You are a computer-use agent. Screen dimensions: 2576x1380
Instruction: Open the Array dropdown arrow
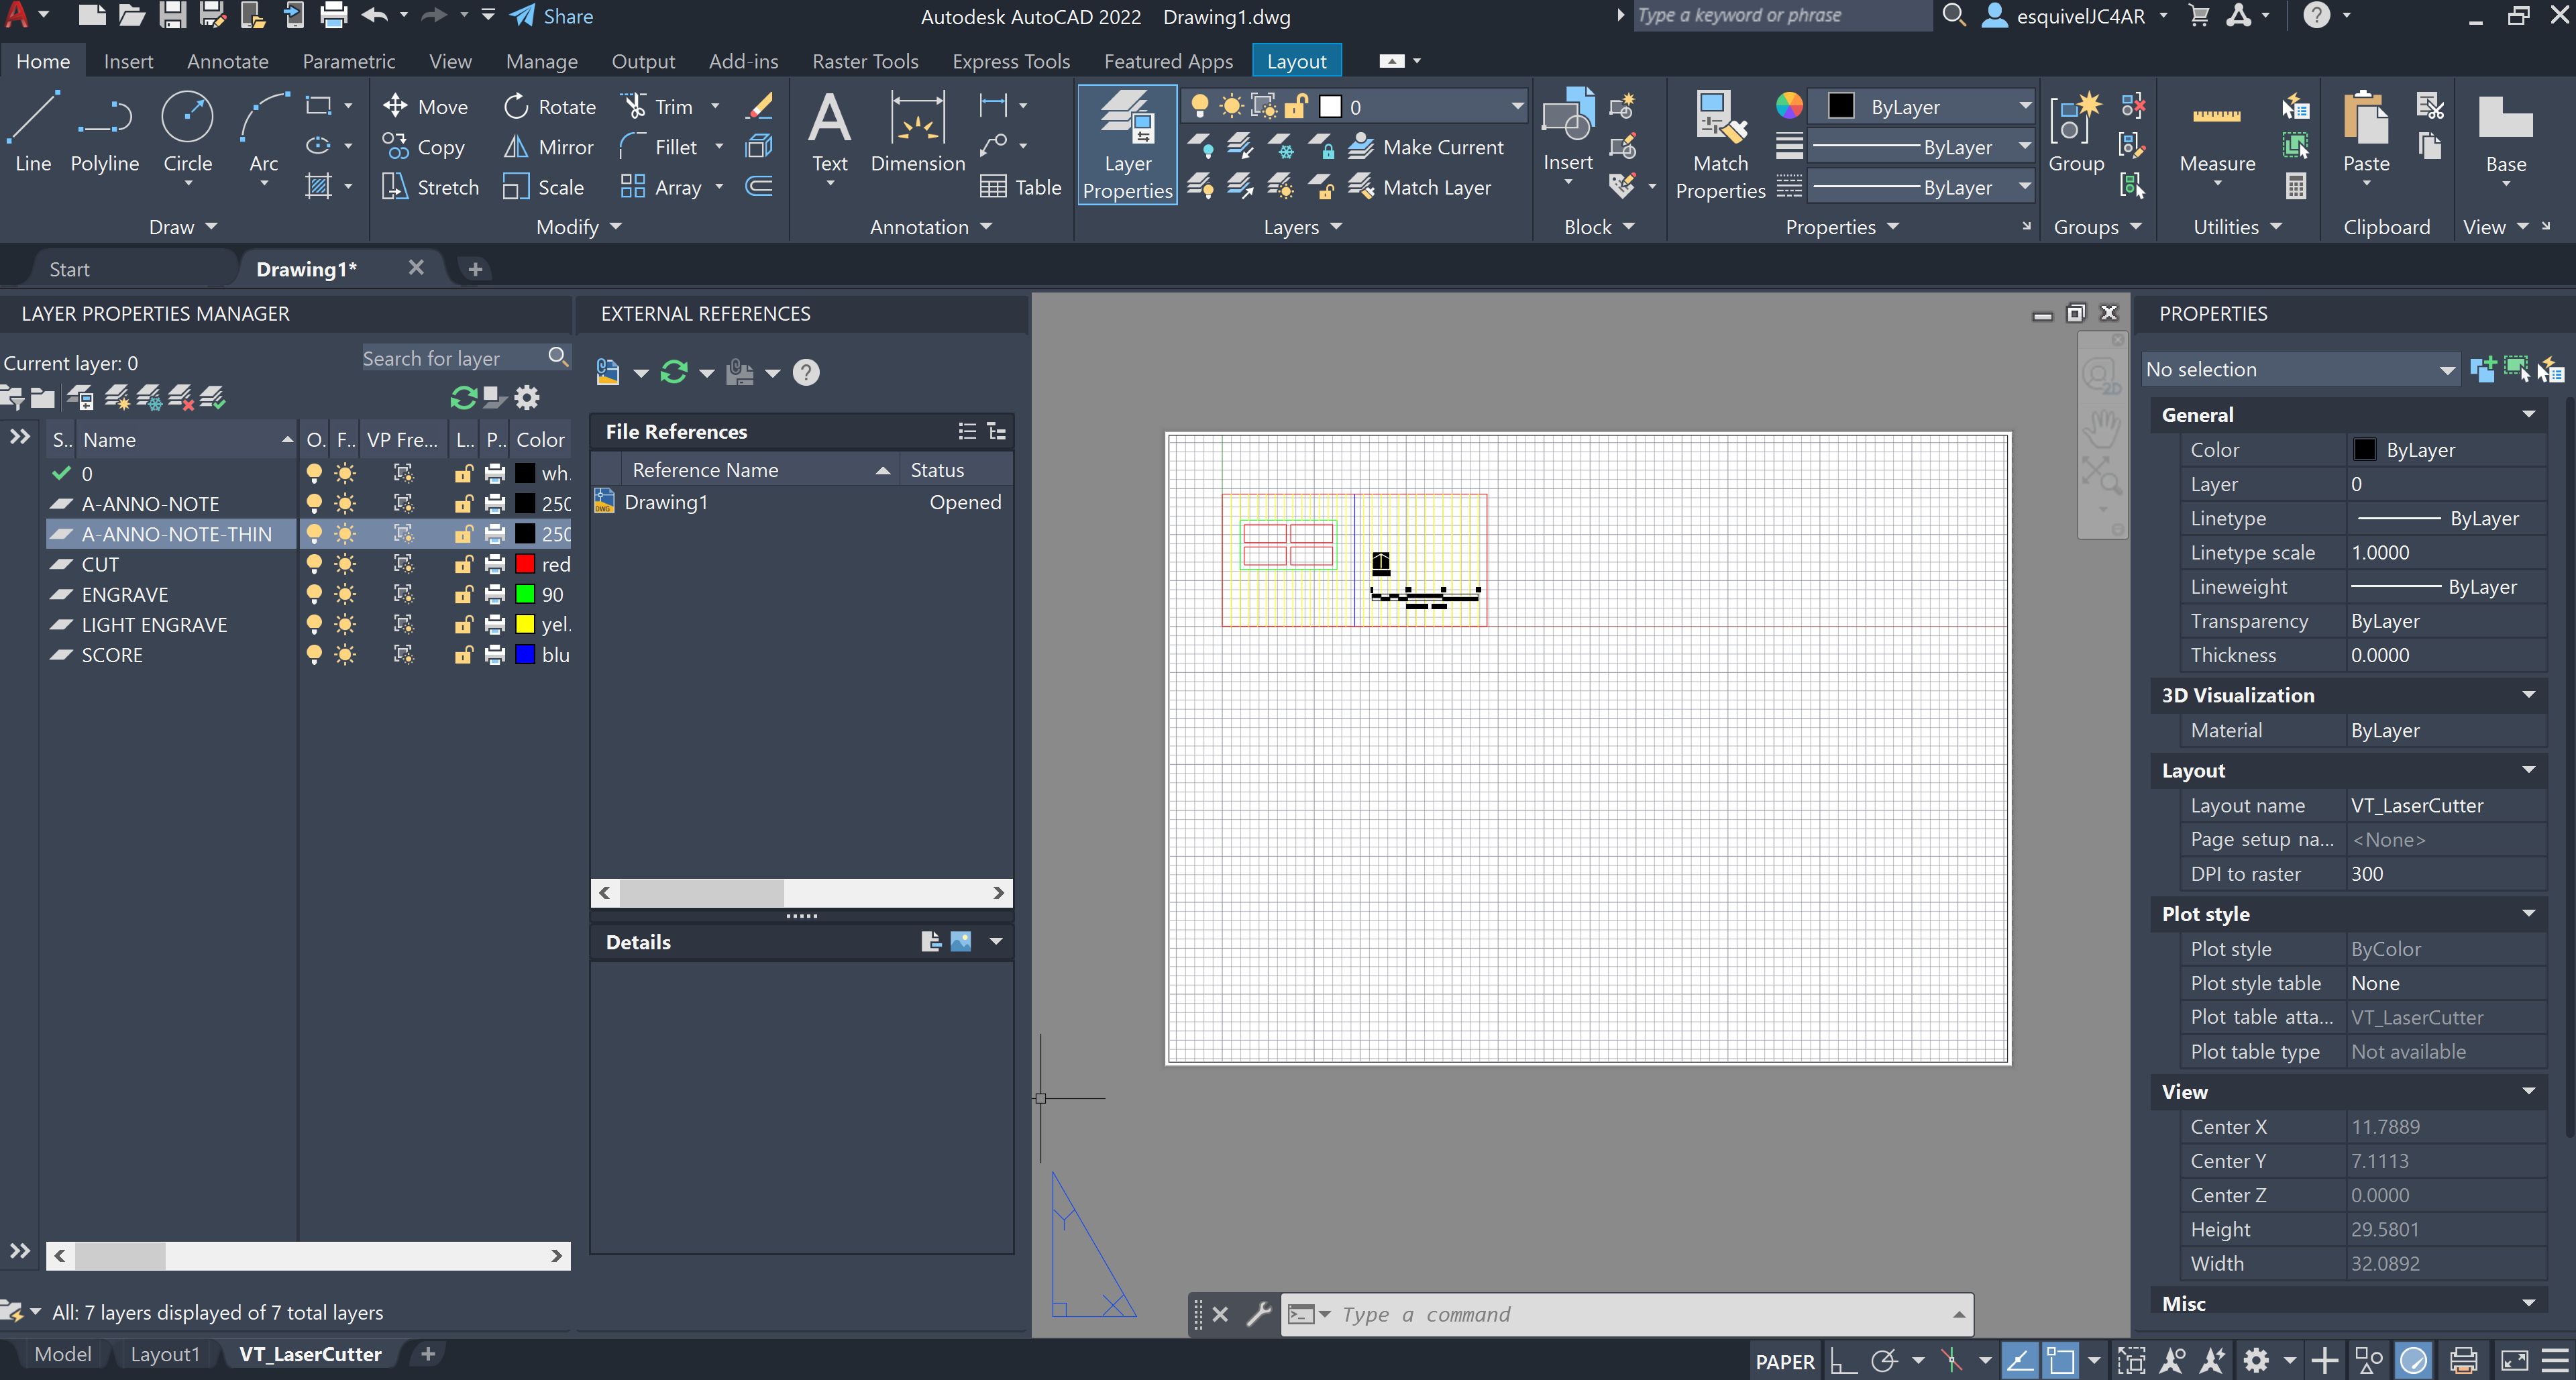click(x=719, y=187)
